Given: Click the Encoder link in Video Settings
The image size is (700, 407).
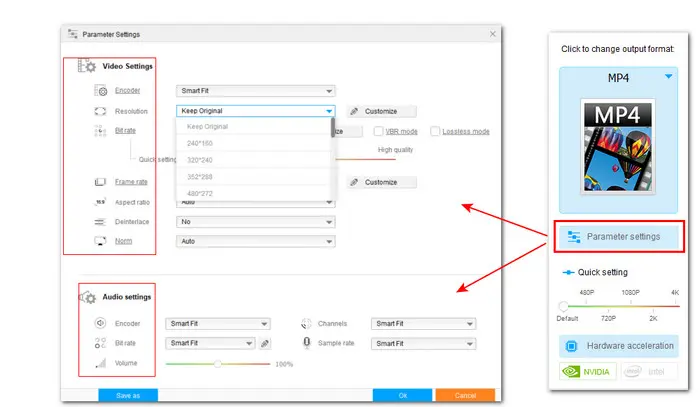Looking at the screenshot, I should [128, 91].
